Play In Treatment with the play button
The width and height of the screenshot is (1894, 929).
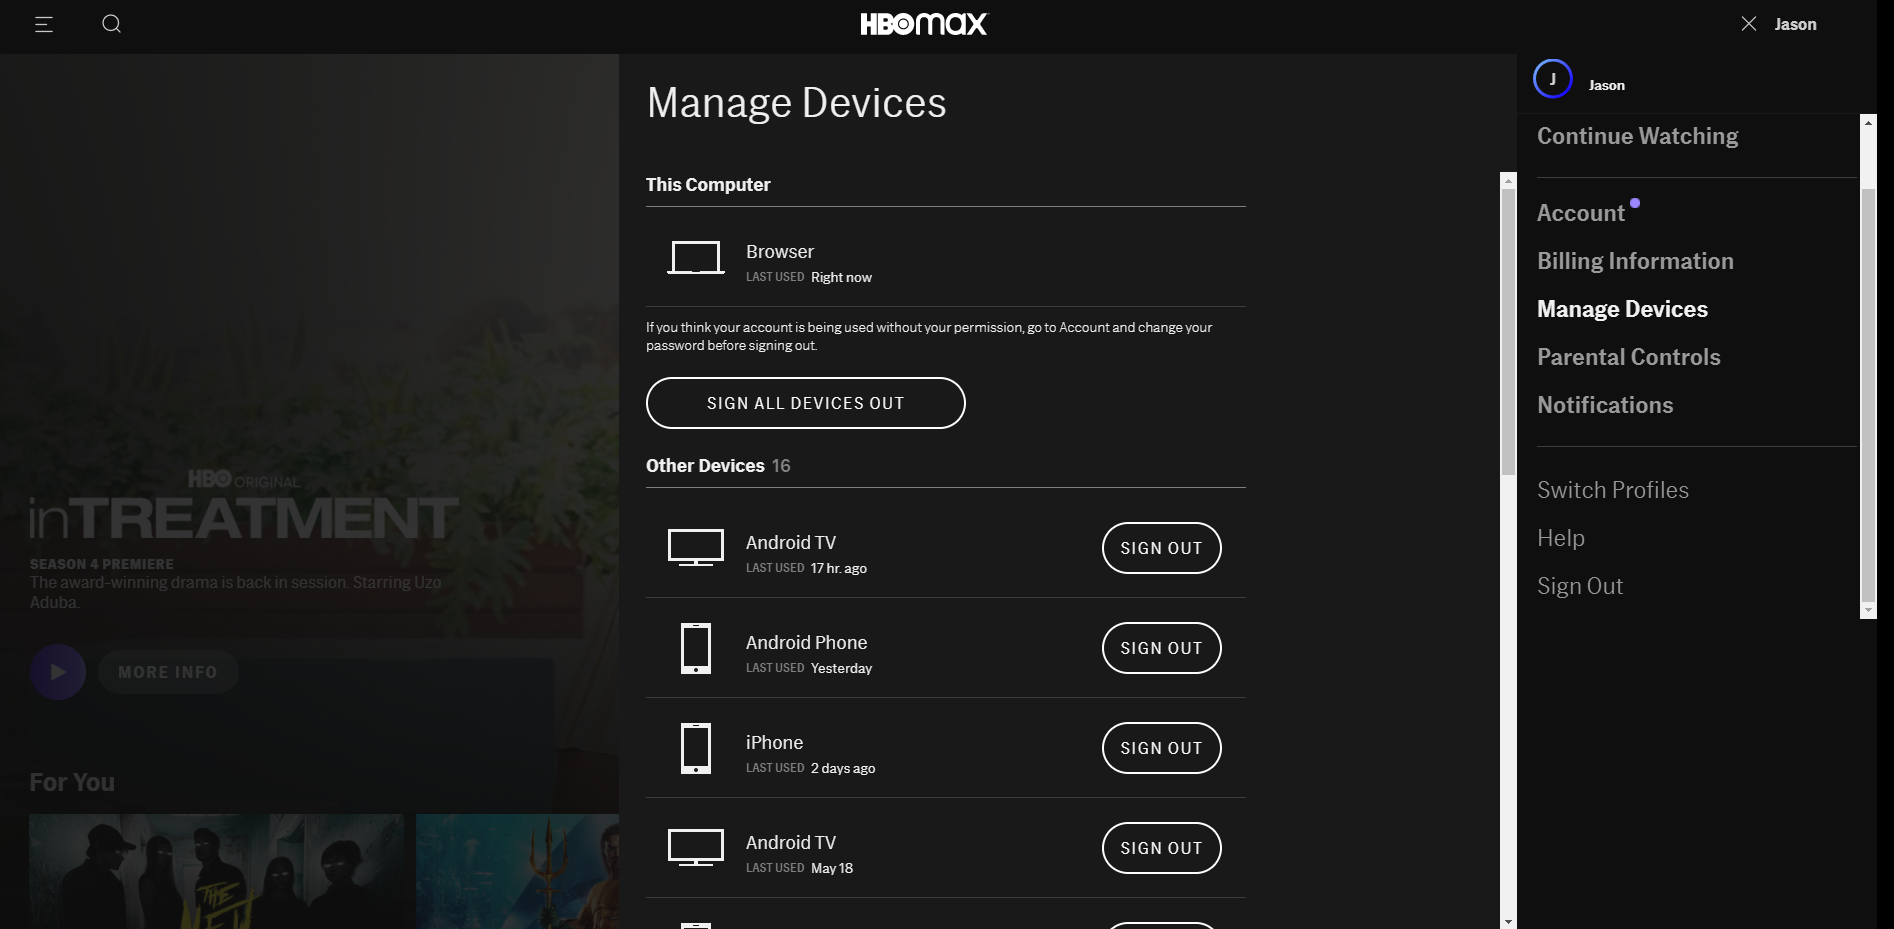pos(58,672)
